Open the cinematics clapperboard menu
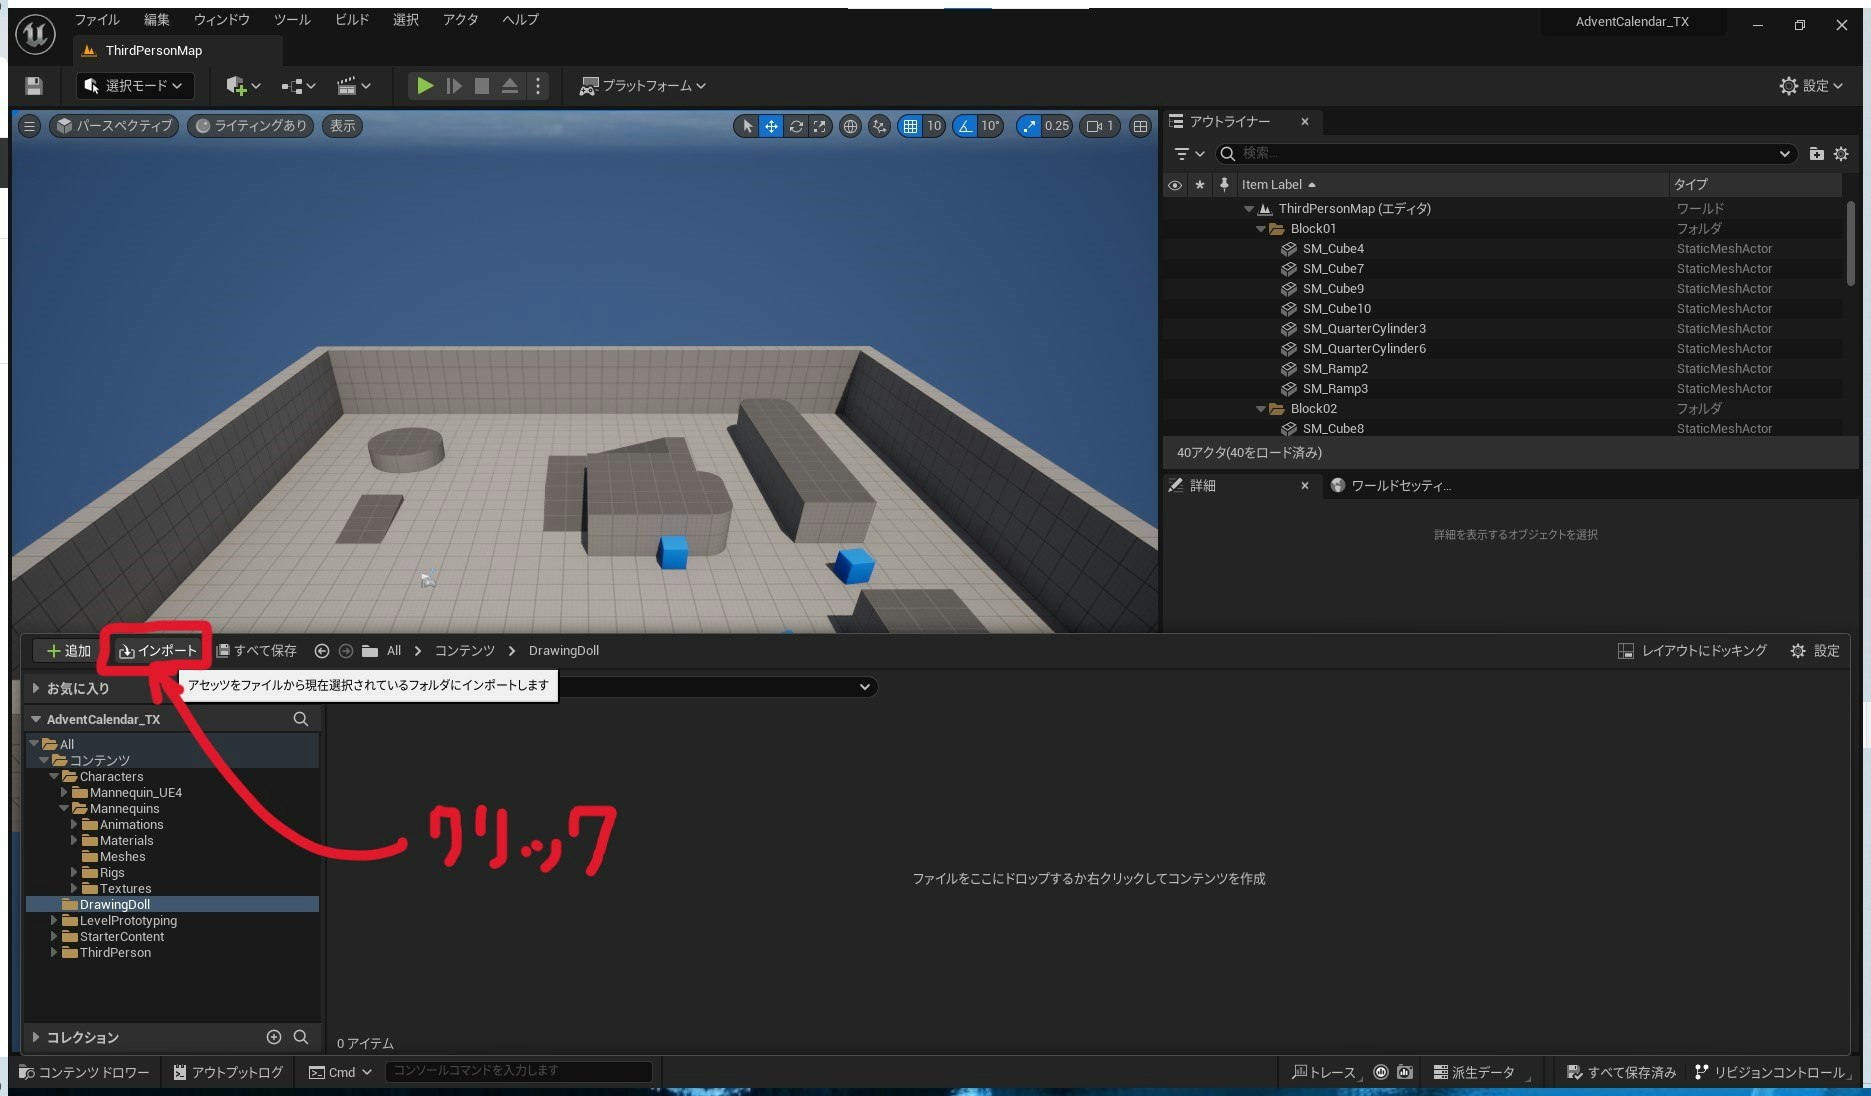 (x=353, y=86)
